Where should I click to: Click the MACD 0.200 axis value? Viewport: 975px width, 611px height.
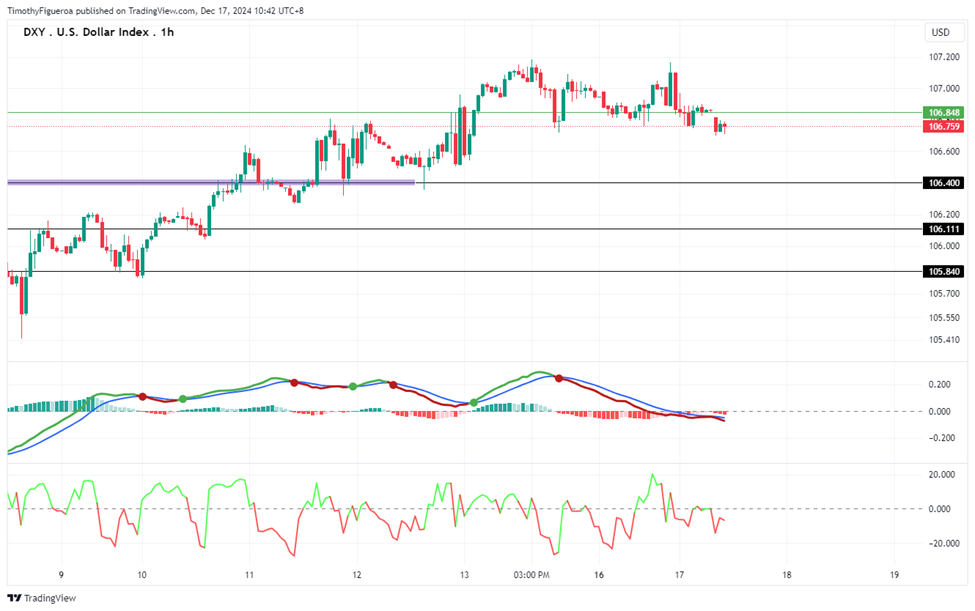point(939,384)
